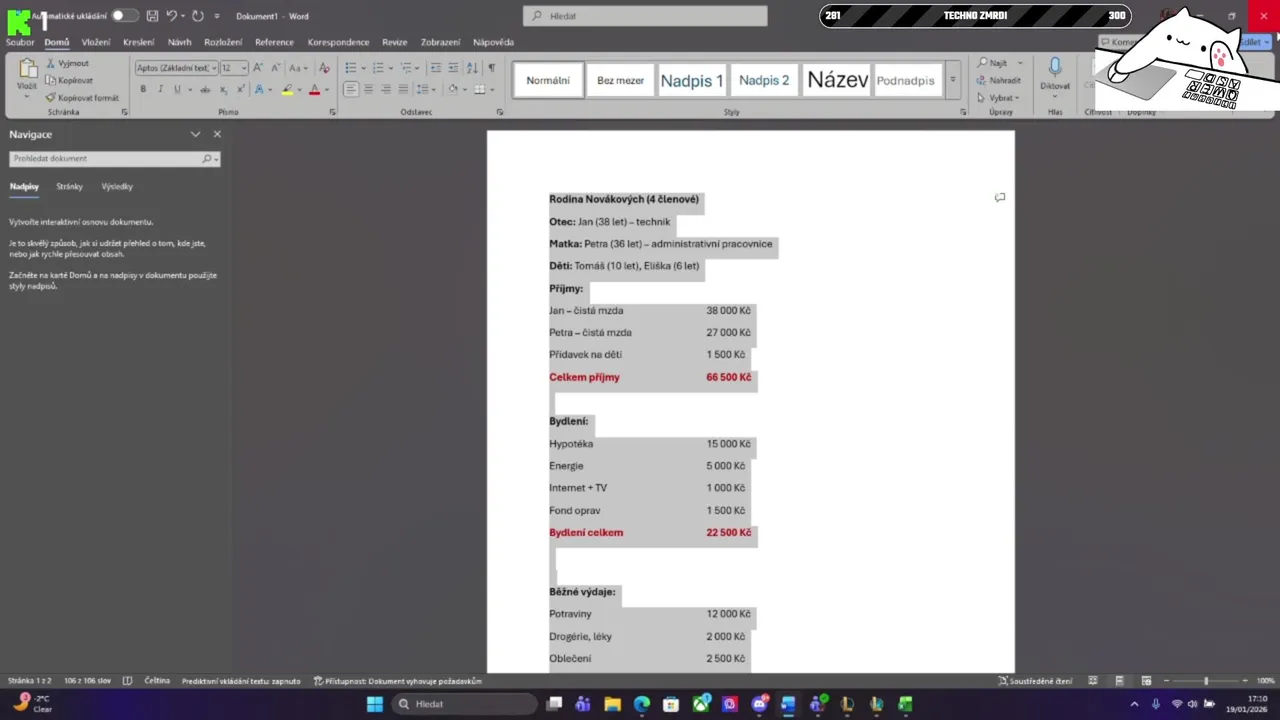Open the Rozložení ribbon tab
1280x720 pixels.
tap(223, 42)
